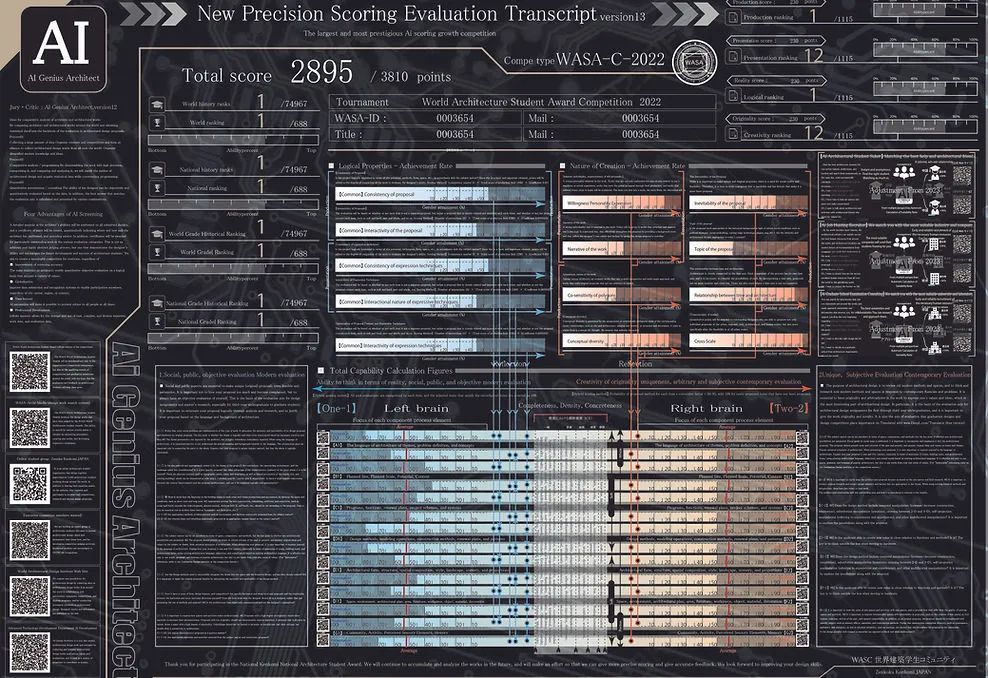Click cap icon beside World Grade Historical Ranking
988x678 pixels.
click(x=157, y=234)
